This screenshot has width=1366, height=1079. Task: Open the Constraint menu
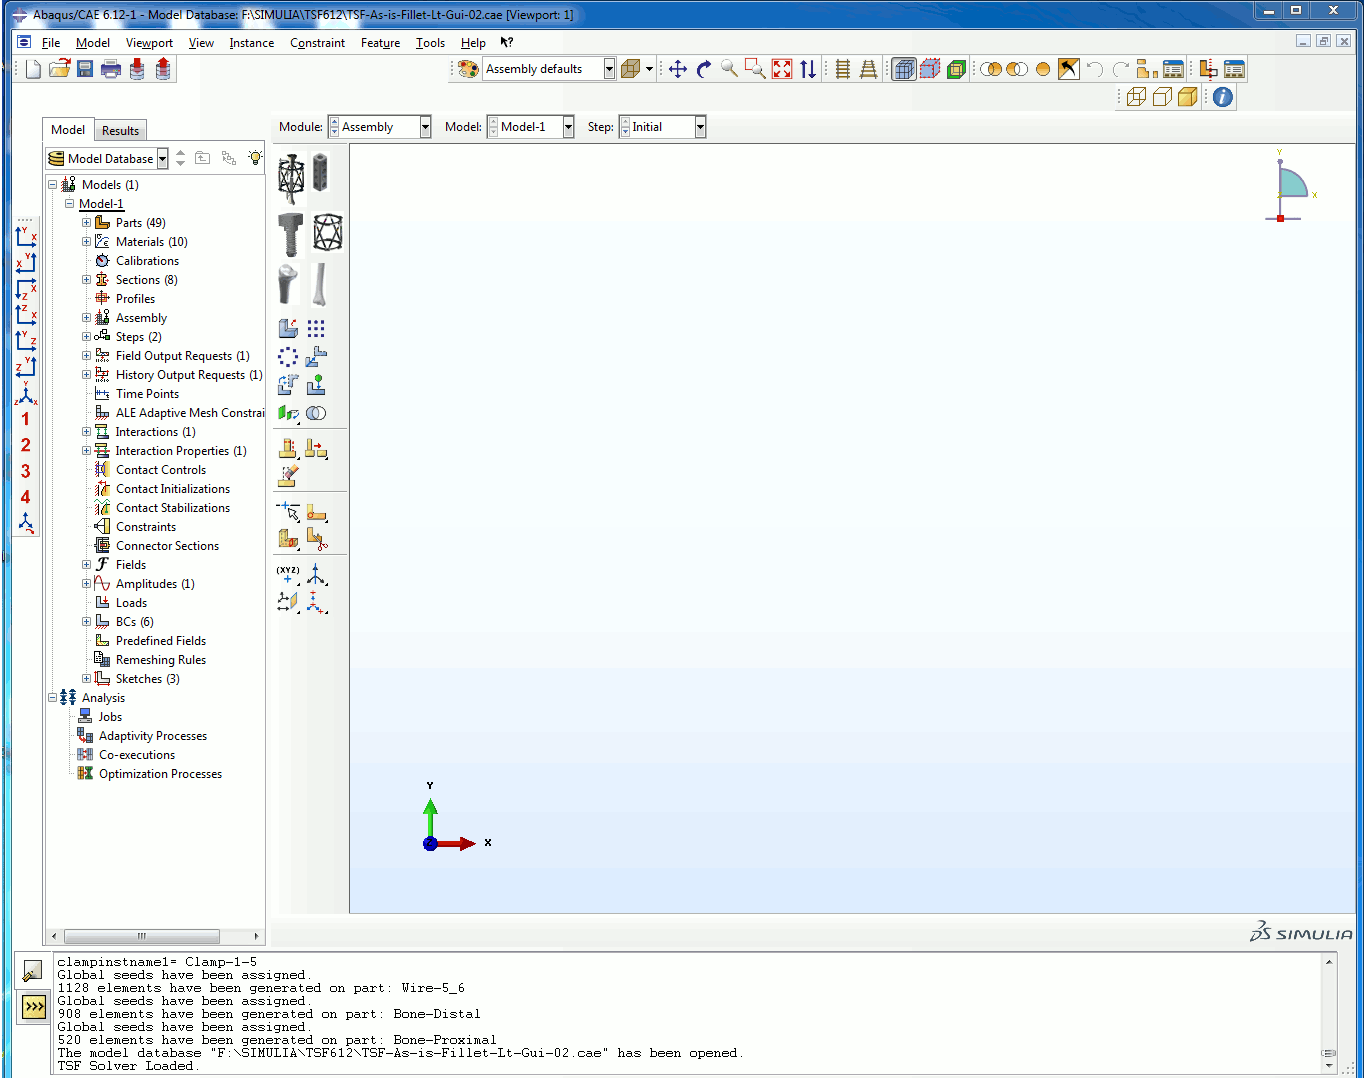click(317, 43)
